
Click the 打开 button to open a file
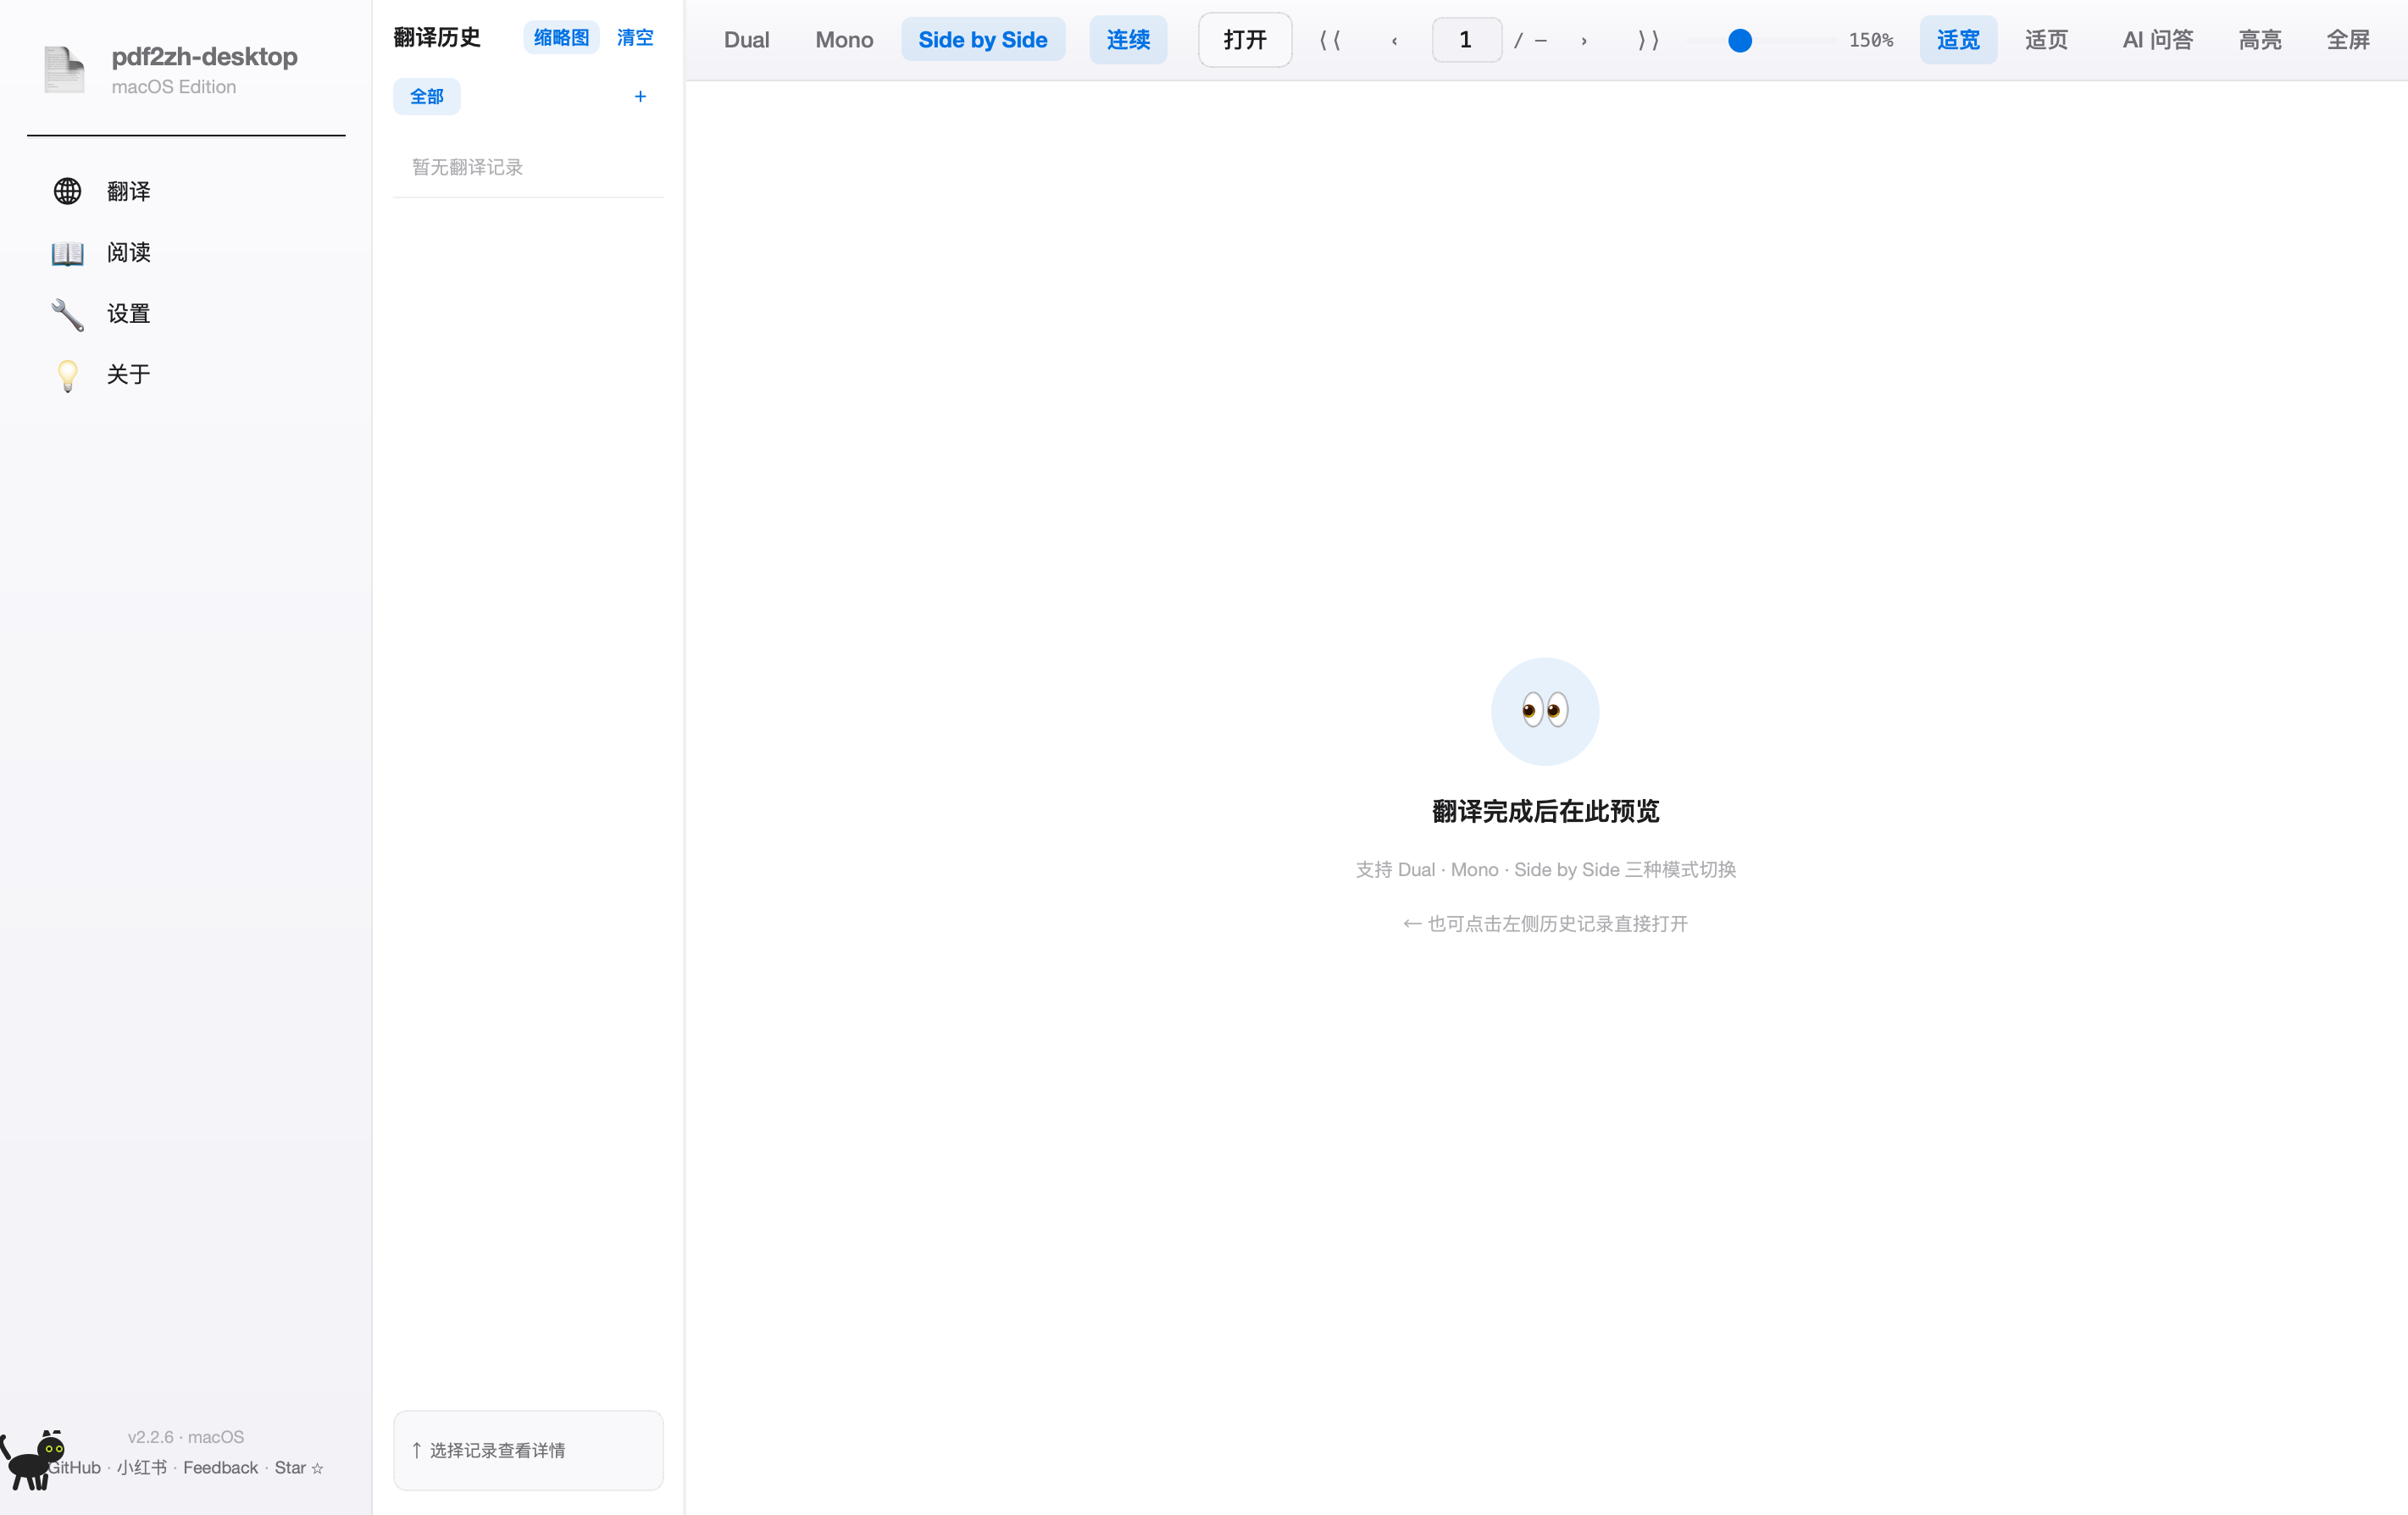[1245, 40]
